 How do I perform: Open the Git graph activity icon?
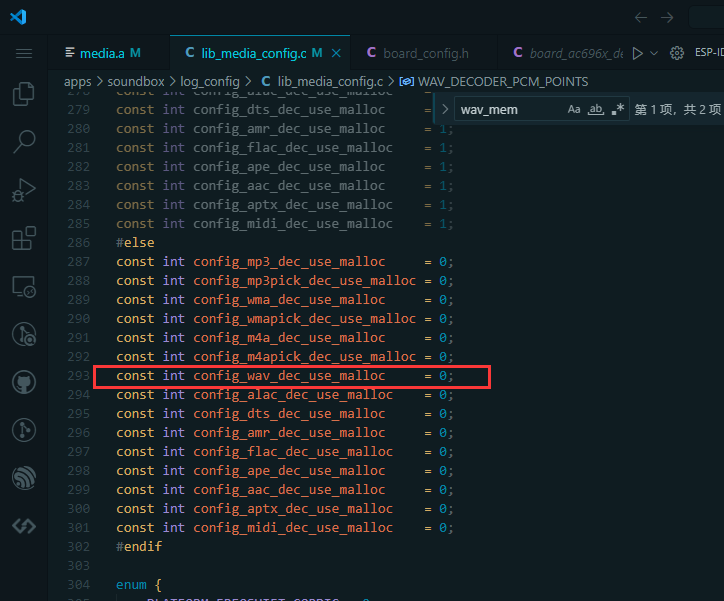(24, 430)
